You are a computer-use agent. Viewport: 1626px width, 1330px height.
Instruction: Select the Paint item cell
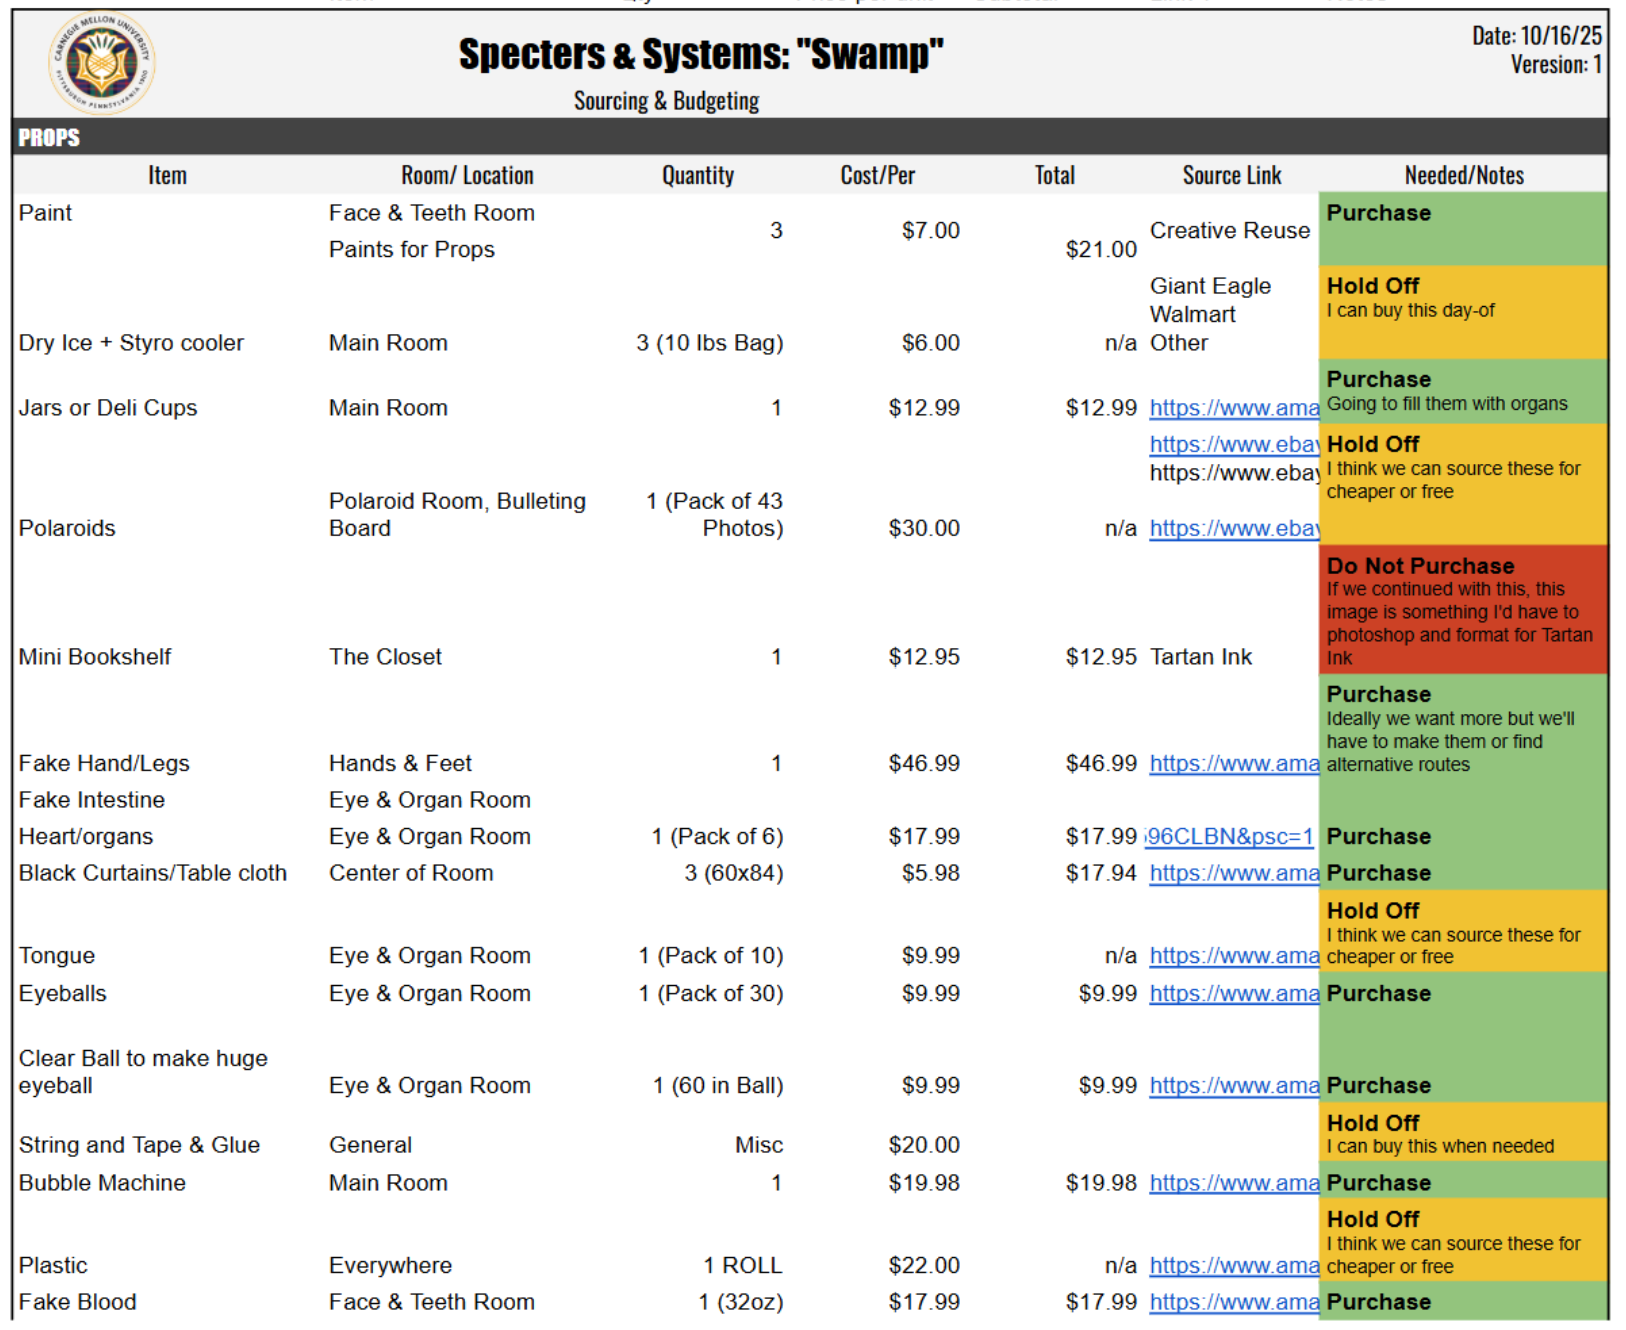(45, 213)
